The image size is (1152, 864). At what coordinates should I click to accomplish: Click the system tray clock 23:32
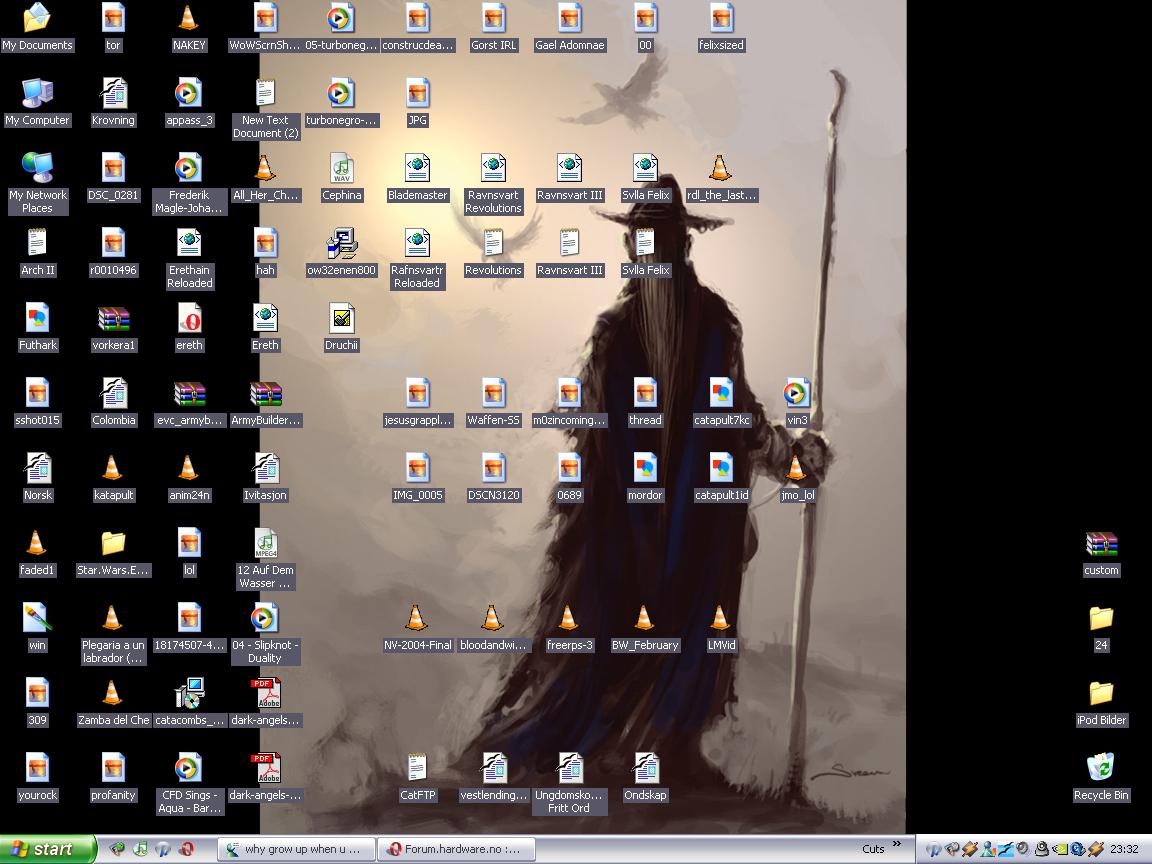click(1124, 849)
